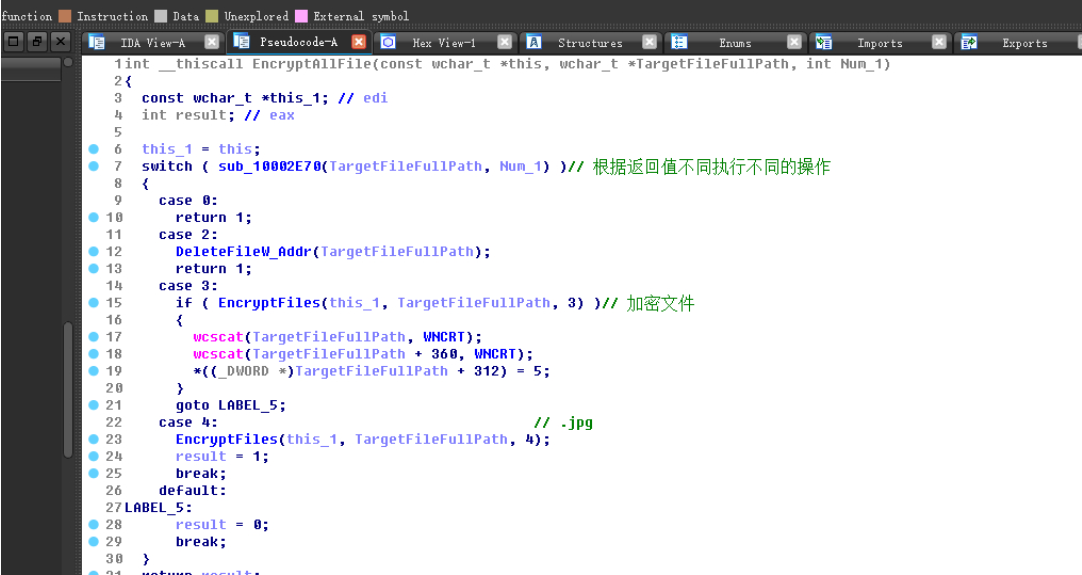Toggle breakpoint dot on line 15

pos(94,302)
